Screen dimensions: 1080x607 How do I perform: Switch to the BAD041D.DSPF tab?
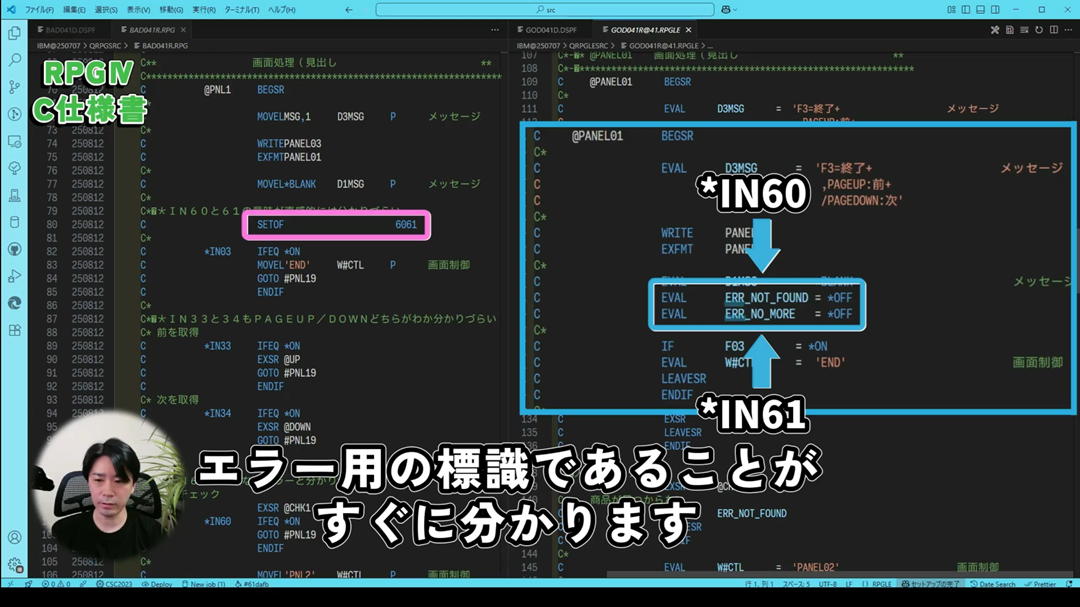[x=69, y=30]
